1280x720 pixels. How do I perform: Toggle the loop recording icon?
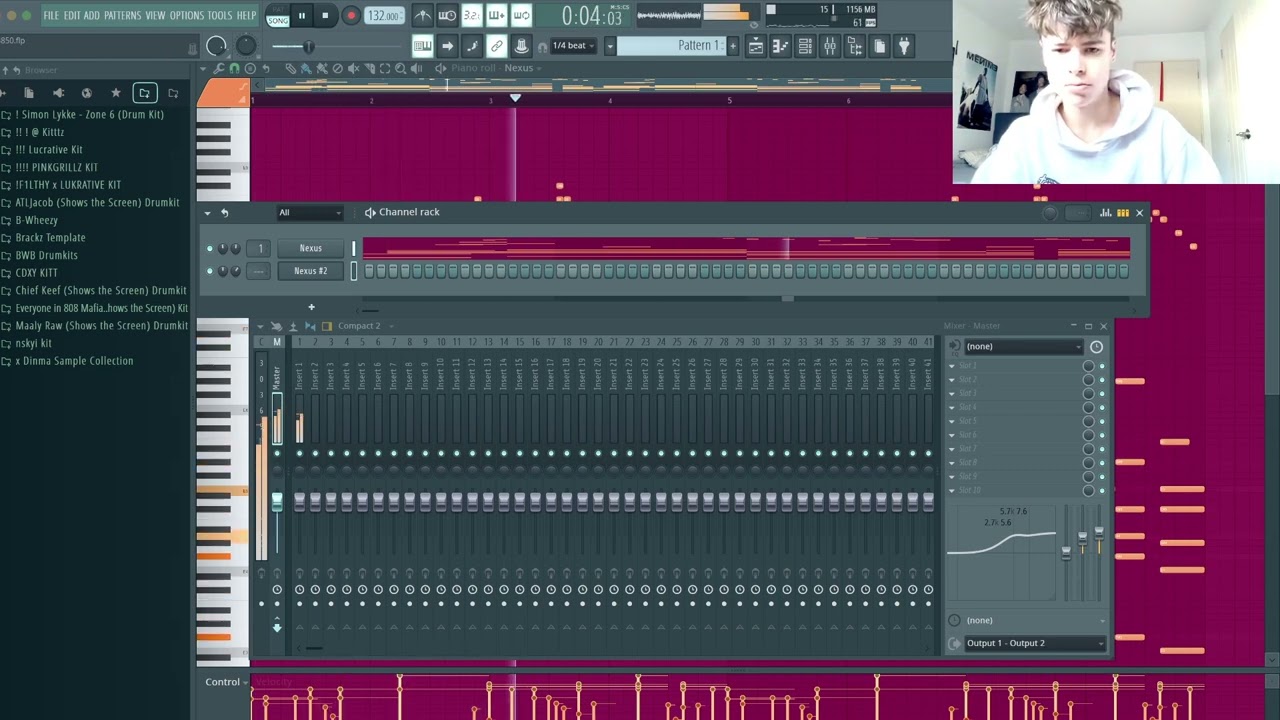coord(521,15)
